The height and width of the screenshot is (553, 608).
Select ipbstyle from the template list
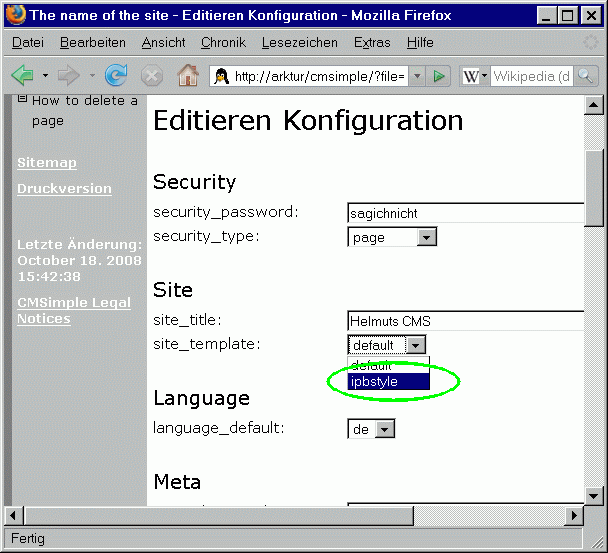388,381
